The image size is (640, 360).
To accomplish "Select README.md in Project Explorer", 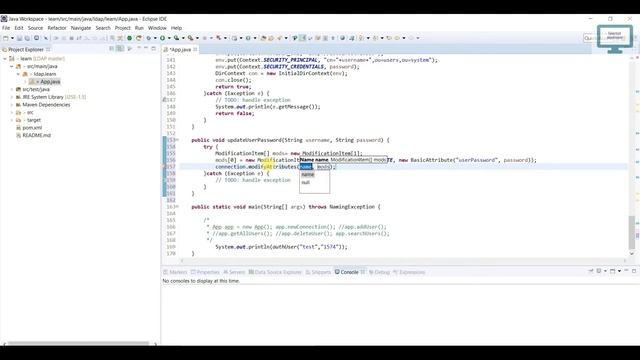I will click(33, 135).
